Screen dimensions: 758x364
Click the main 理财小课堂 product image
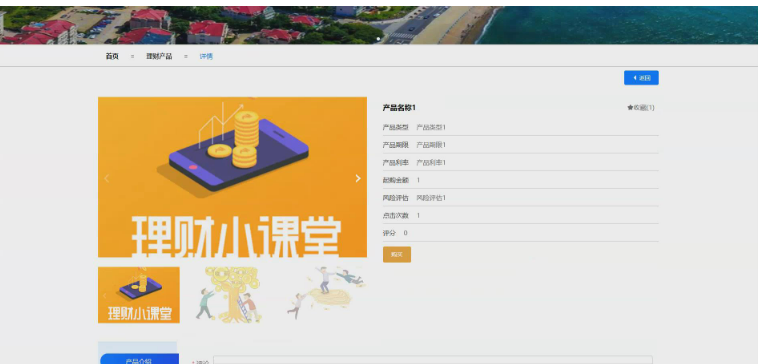[233, 177]
